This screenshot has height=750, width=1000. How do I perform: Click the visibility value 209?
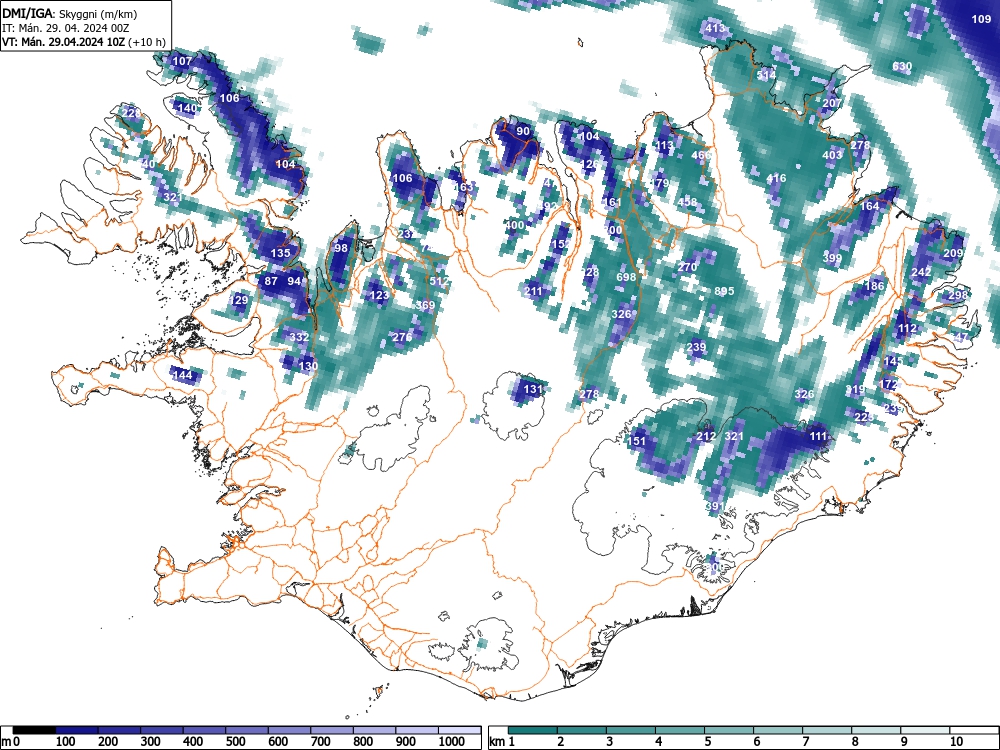point(953,253)
